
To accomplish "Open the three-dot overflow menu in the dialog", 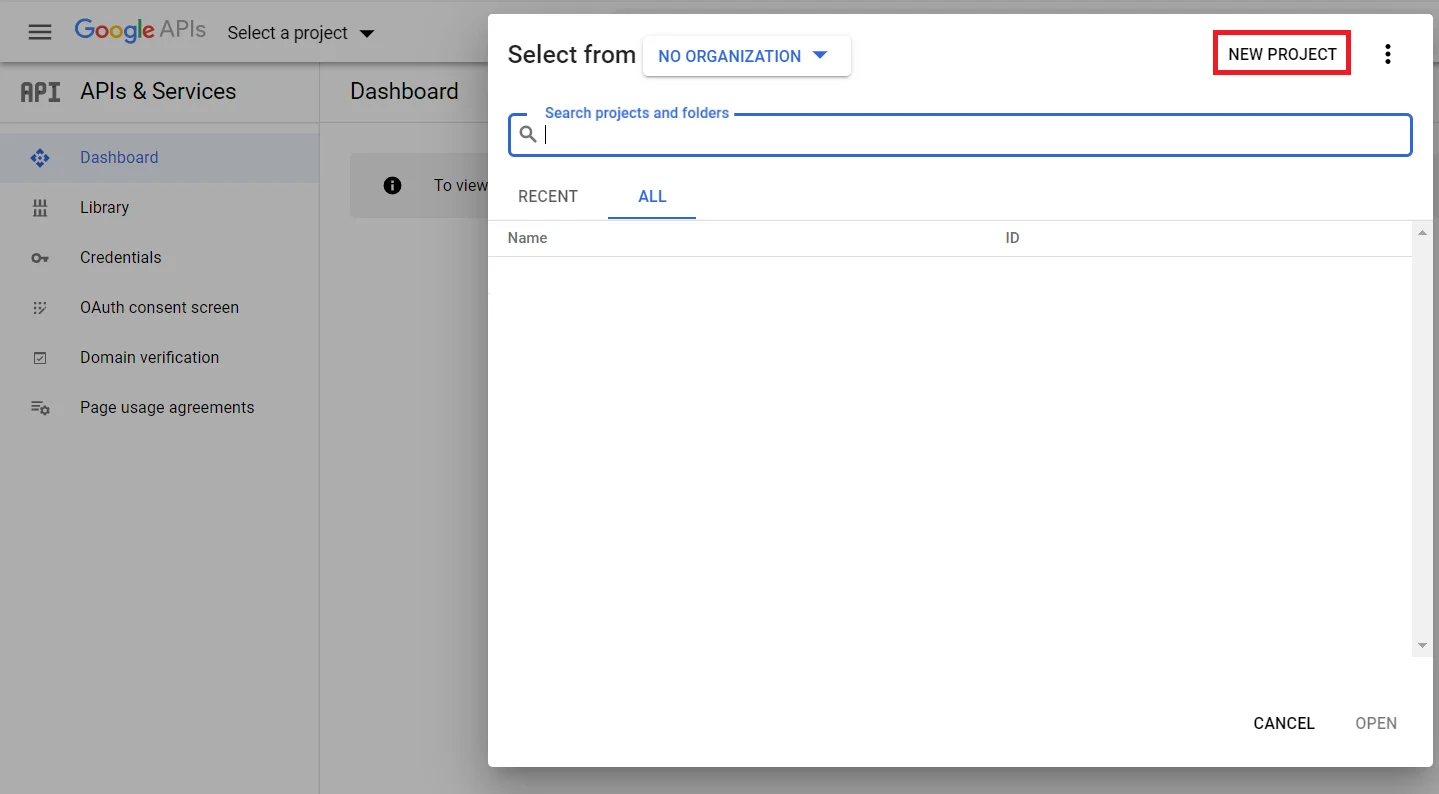I will coord(1388,55).
